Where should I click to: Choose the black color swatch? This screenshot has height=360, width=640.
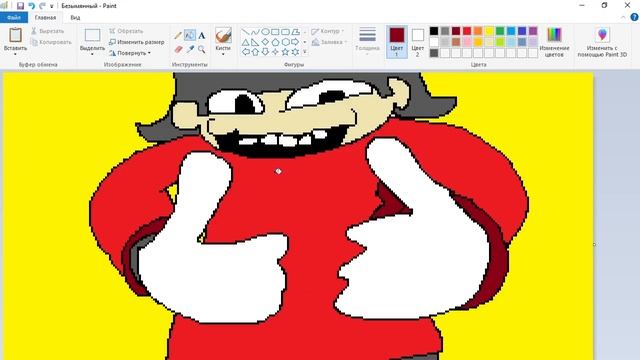(434, 31)
